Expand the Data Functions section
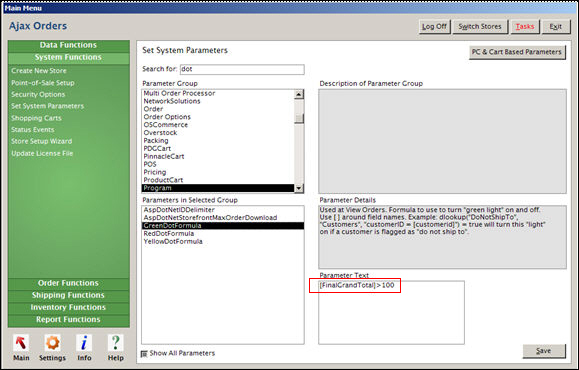 click(x=68, y=45)
